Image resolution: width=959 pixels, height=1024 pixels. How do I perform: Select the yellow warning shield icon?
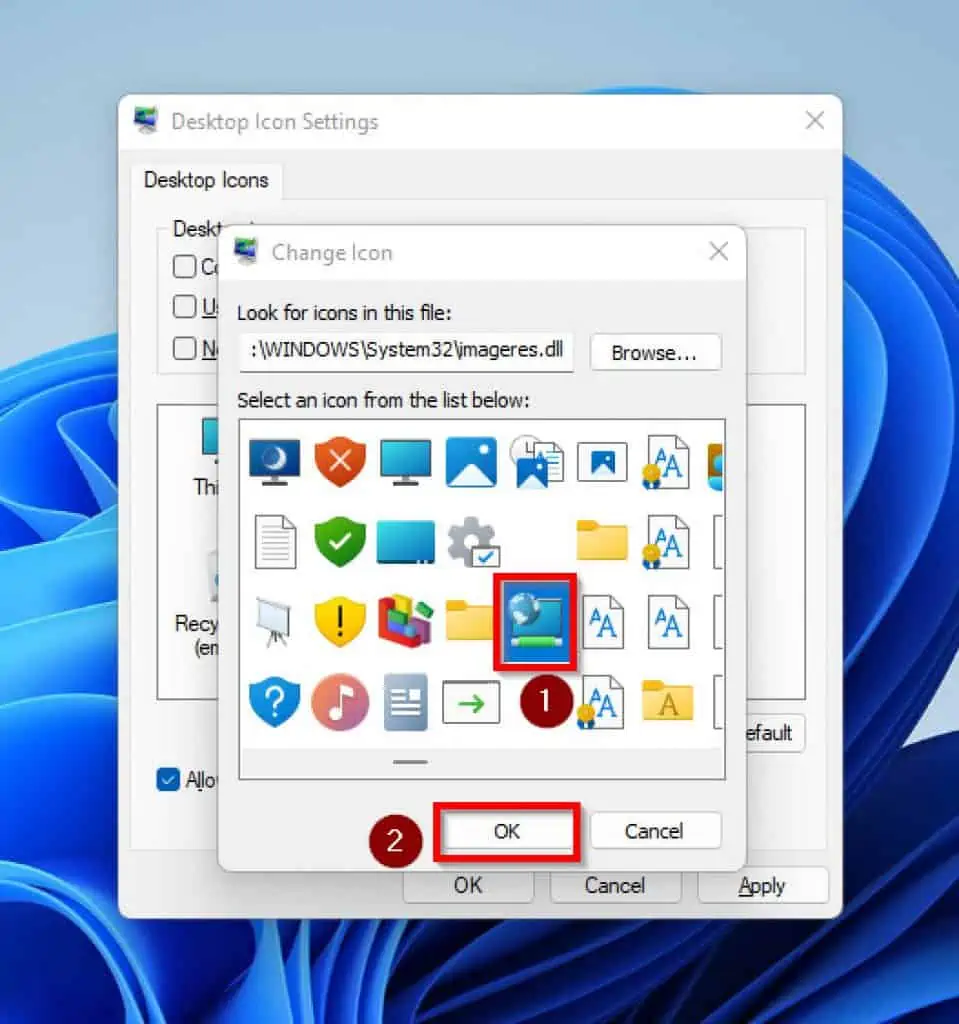pyautogui.click(x=339, y=622)
